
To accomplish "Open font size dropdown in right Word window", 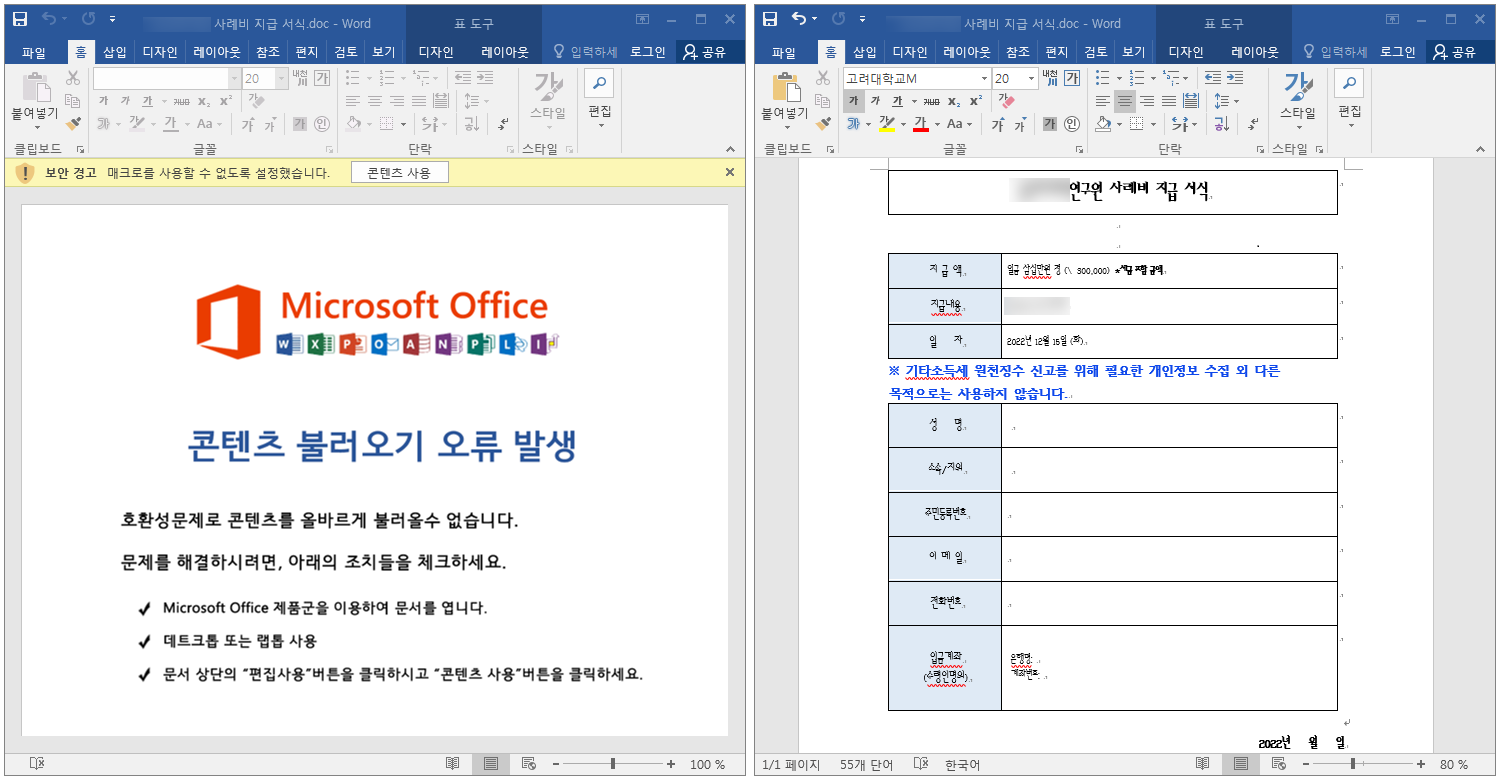I will coord(1030,78).
